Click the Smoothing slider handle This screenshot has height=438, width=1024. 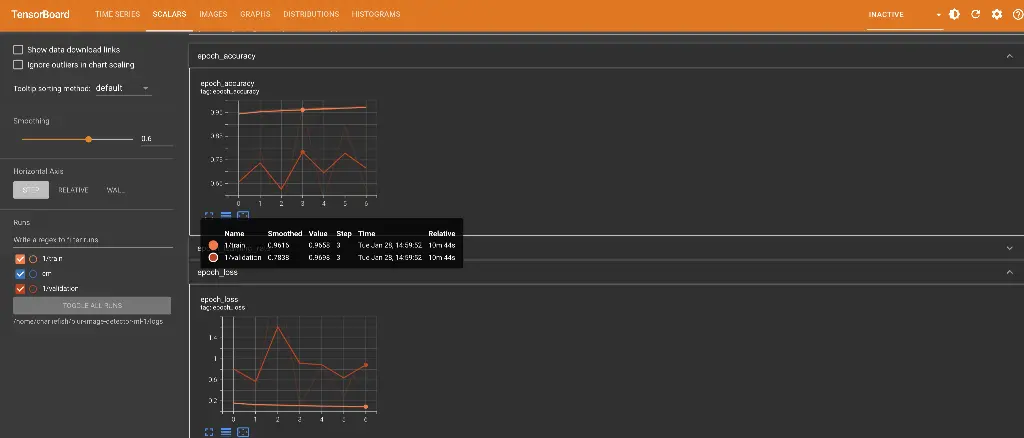coord(88,139)
